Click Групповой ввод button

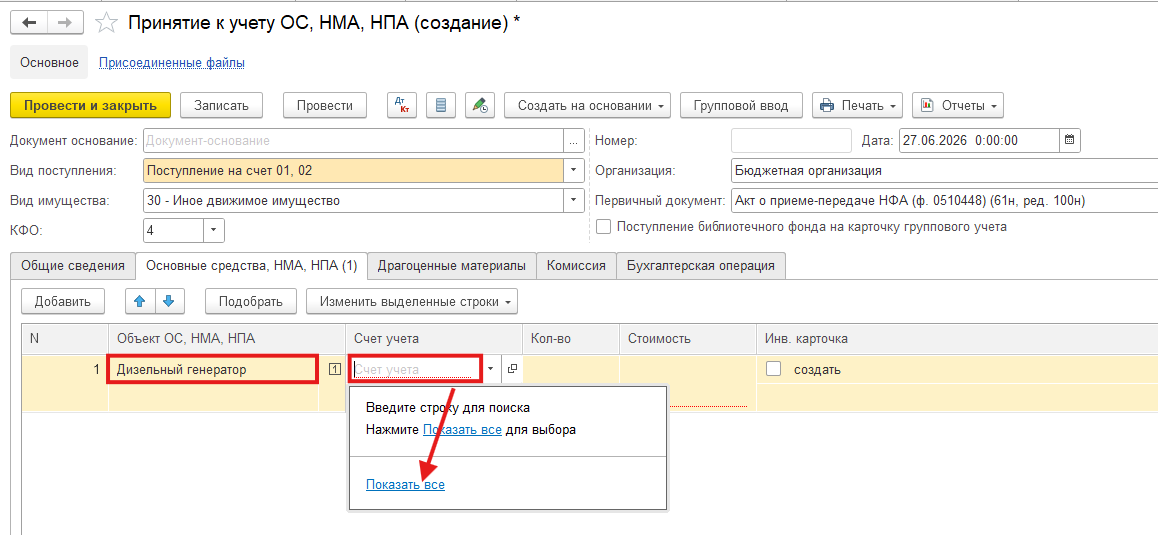(x=741, y=105)
